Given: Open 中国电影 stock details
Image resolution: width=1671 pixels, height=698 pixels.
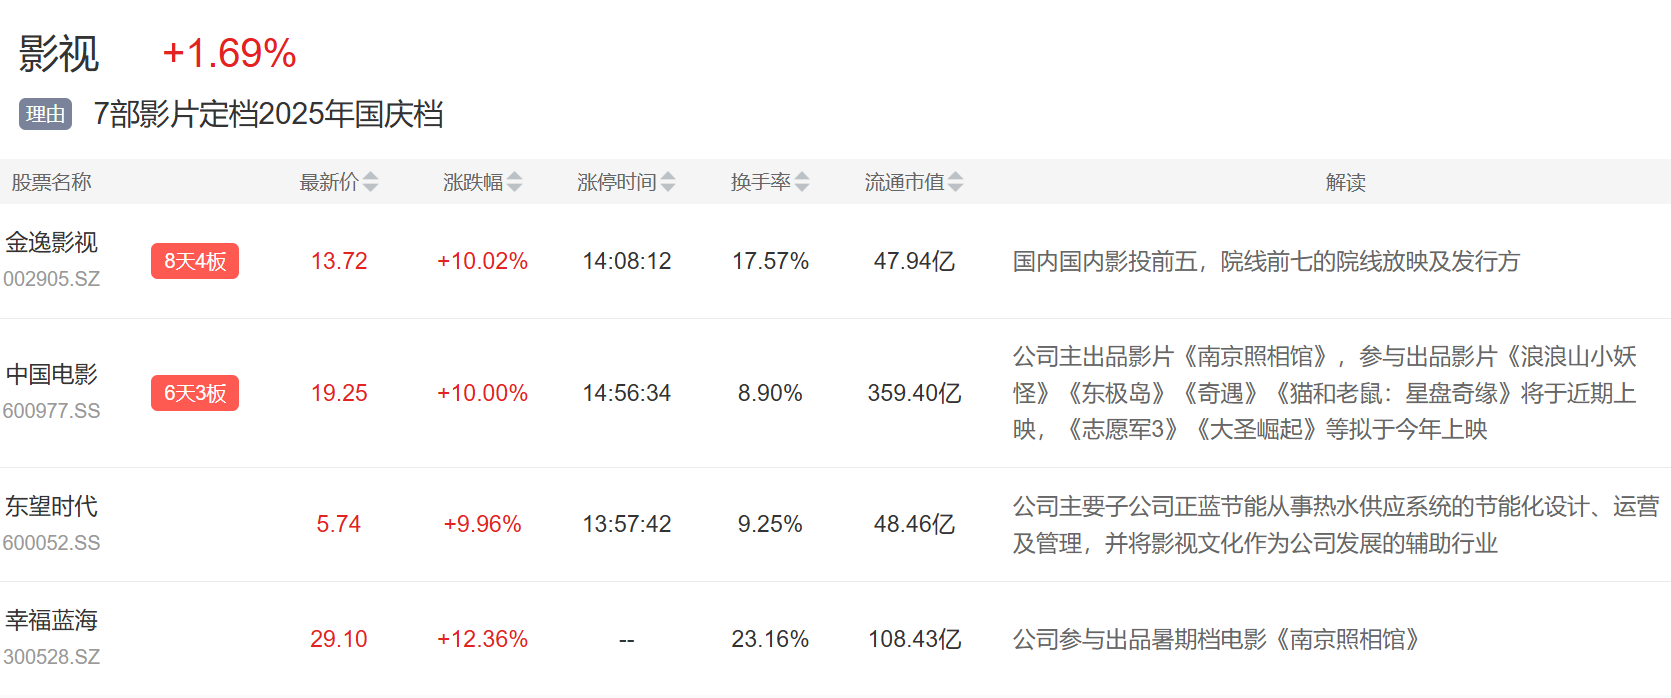Looking at the screenshot, I should pos(52,375).
